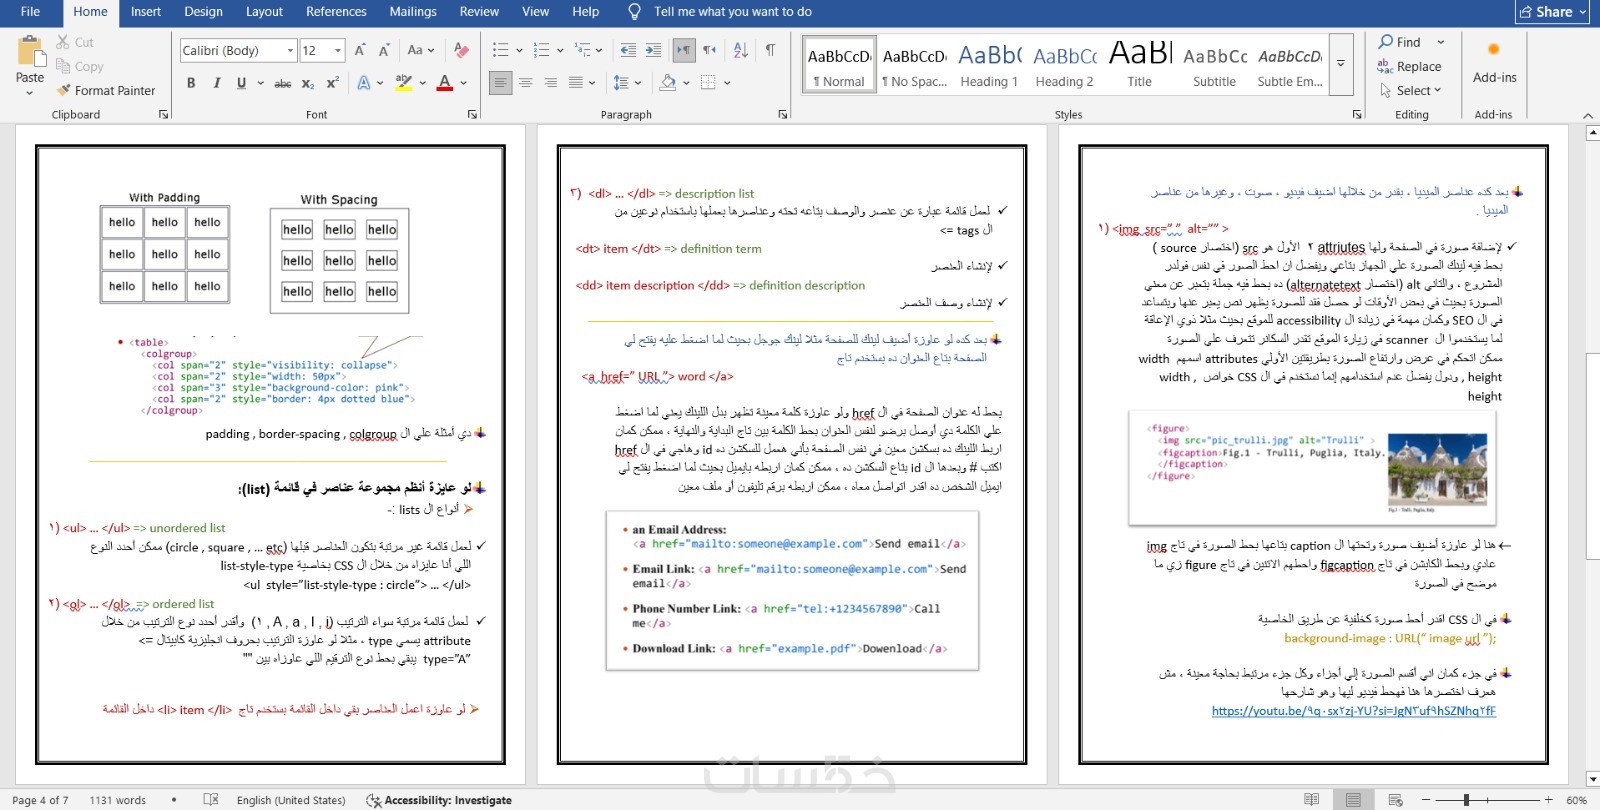Screen dimensions: 1600x810
Task: Expand the Styles gallery more arrow
Action: pos(1341,63)
